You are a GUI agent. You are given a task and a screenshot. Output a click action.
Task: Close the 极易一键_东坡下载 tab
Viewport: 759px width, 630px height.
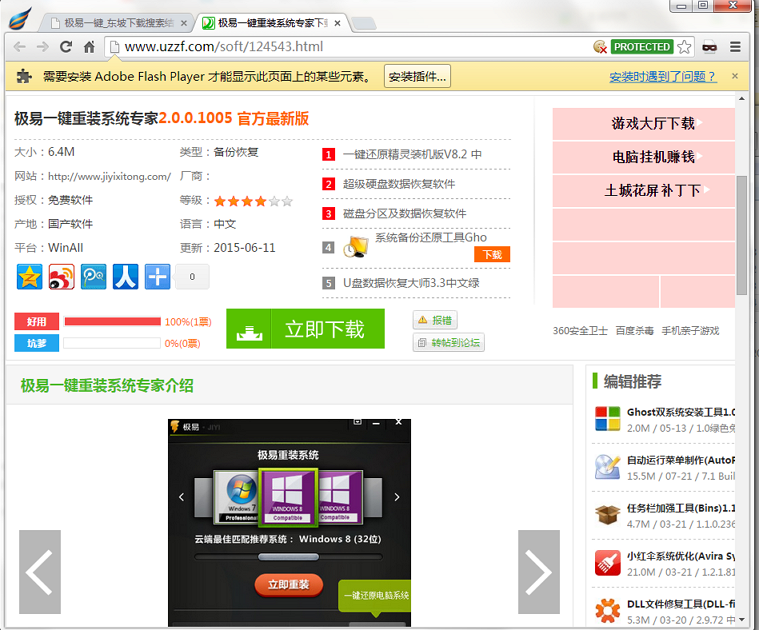[x=184, y=23]
